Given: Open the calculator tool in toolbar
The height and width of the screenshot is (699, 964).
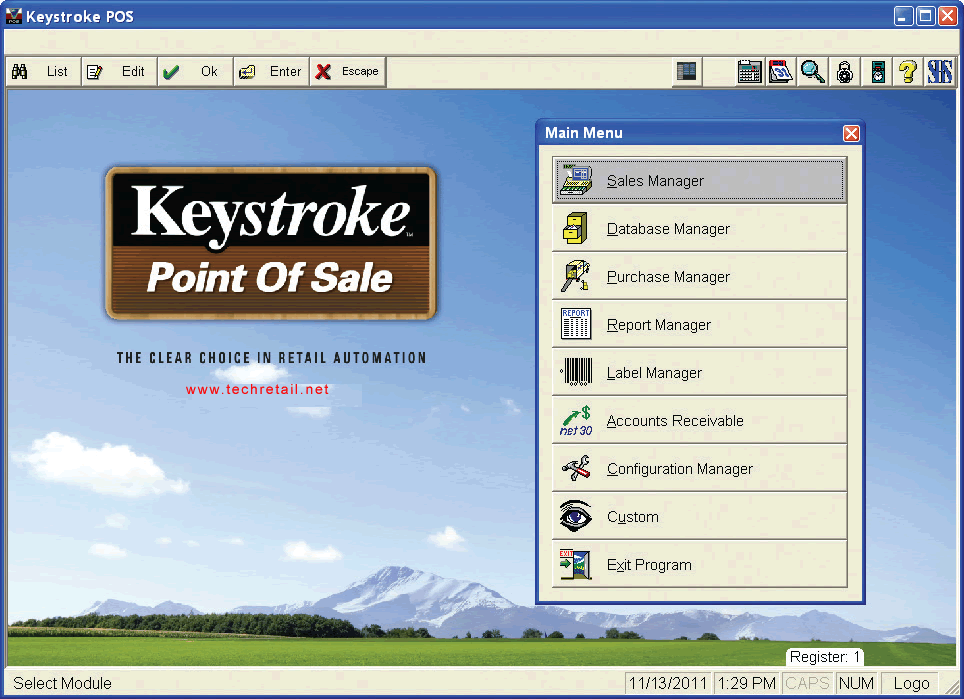Looking at the screenshot, I should click(749, 72).
